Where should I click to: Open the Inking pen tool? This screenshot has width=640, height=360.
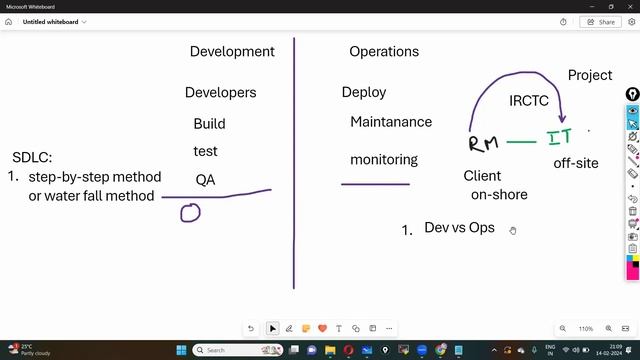289,329
